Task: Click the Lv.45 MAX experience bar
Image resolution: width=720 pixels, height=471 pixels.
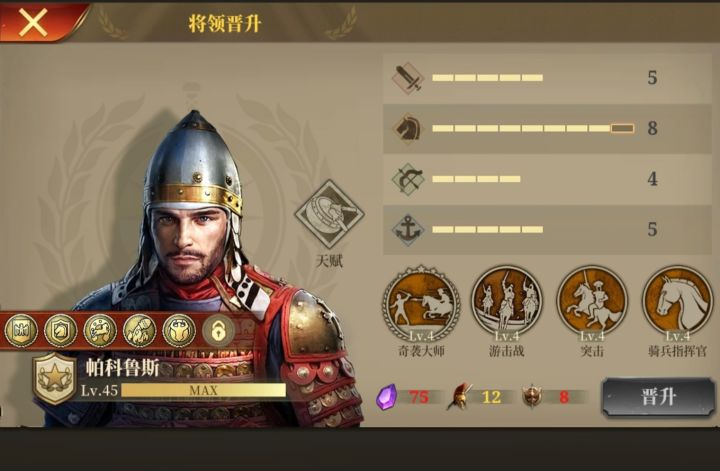Action: tap(203, 391)
